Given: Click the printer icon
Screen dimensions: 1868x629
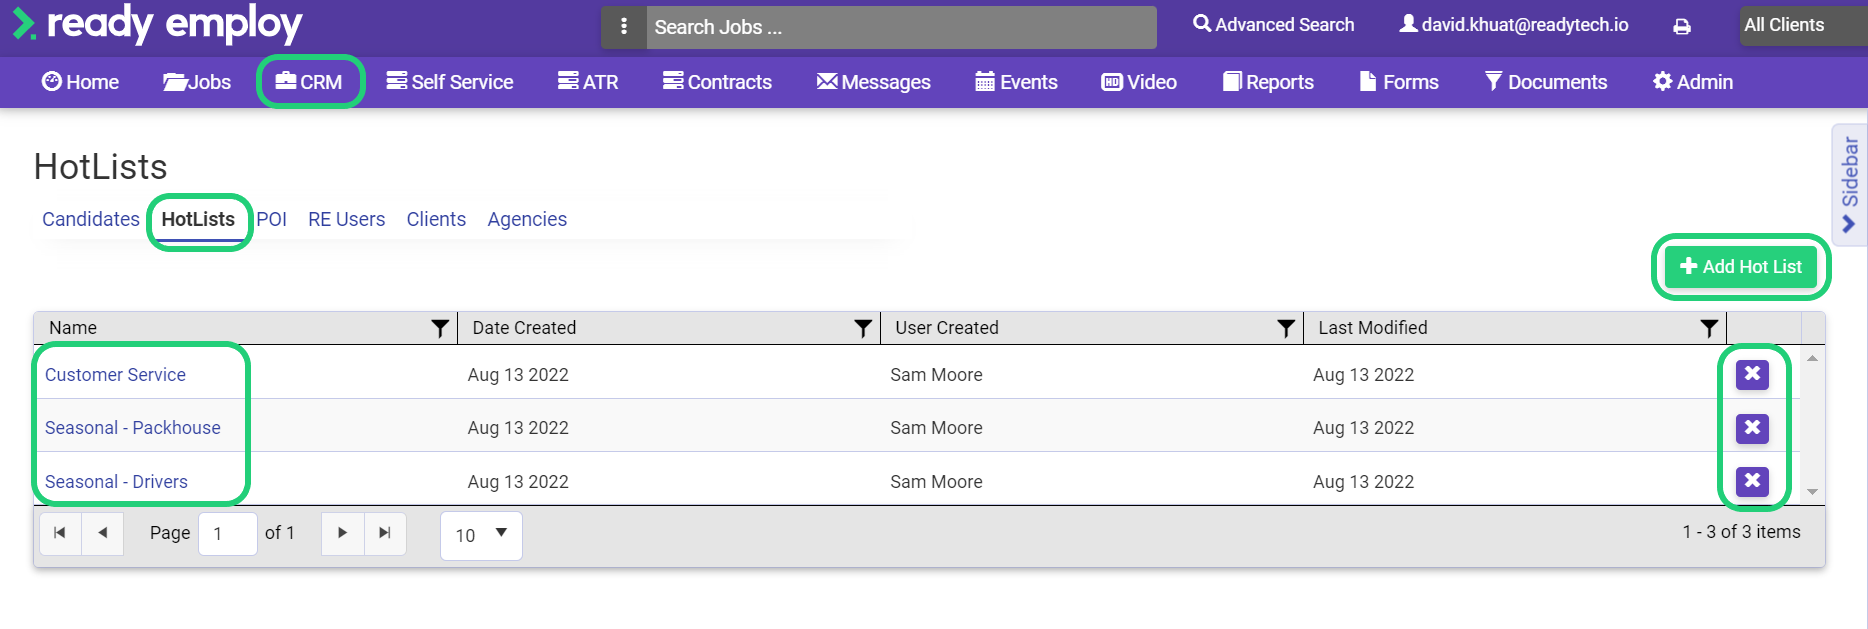Looking at the screenshot, I should click(x=1682, y=27).
